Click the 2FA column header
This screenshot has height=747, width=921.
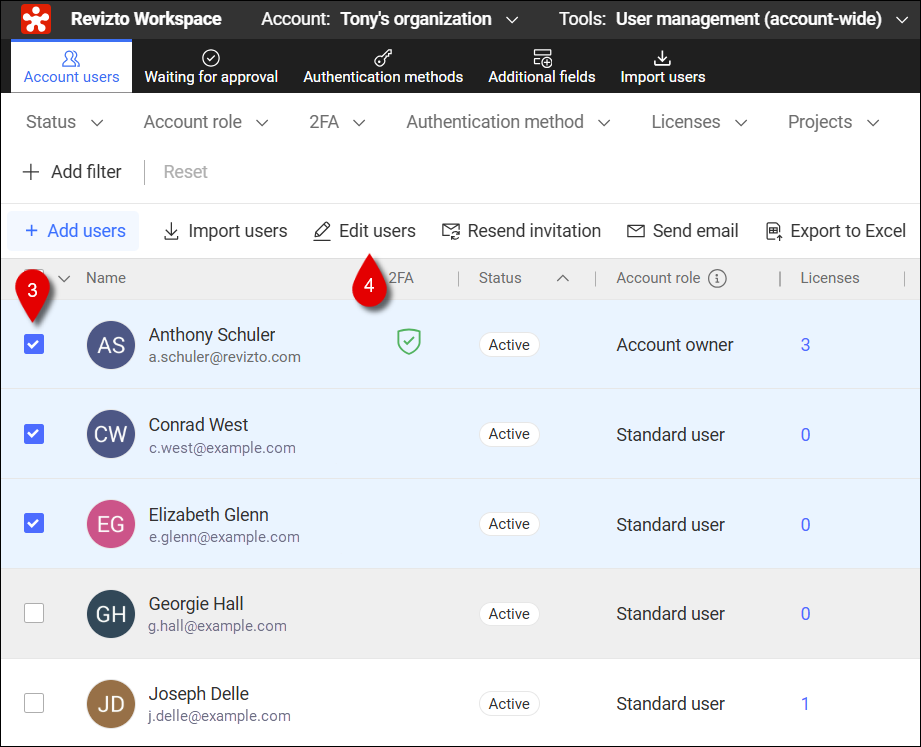(401, 278)
